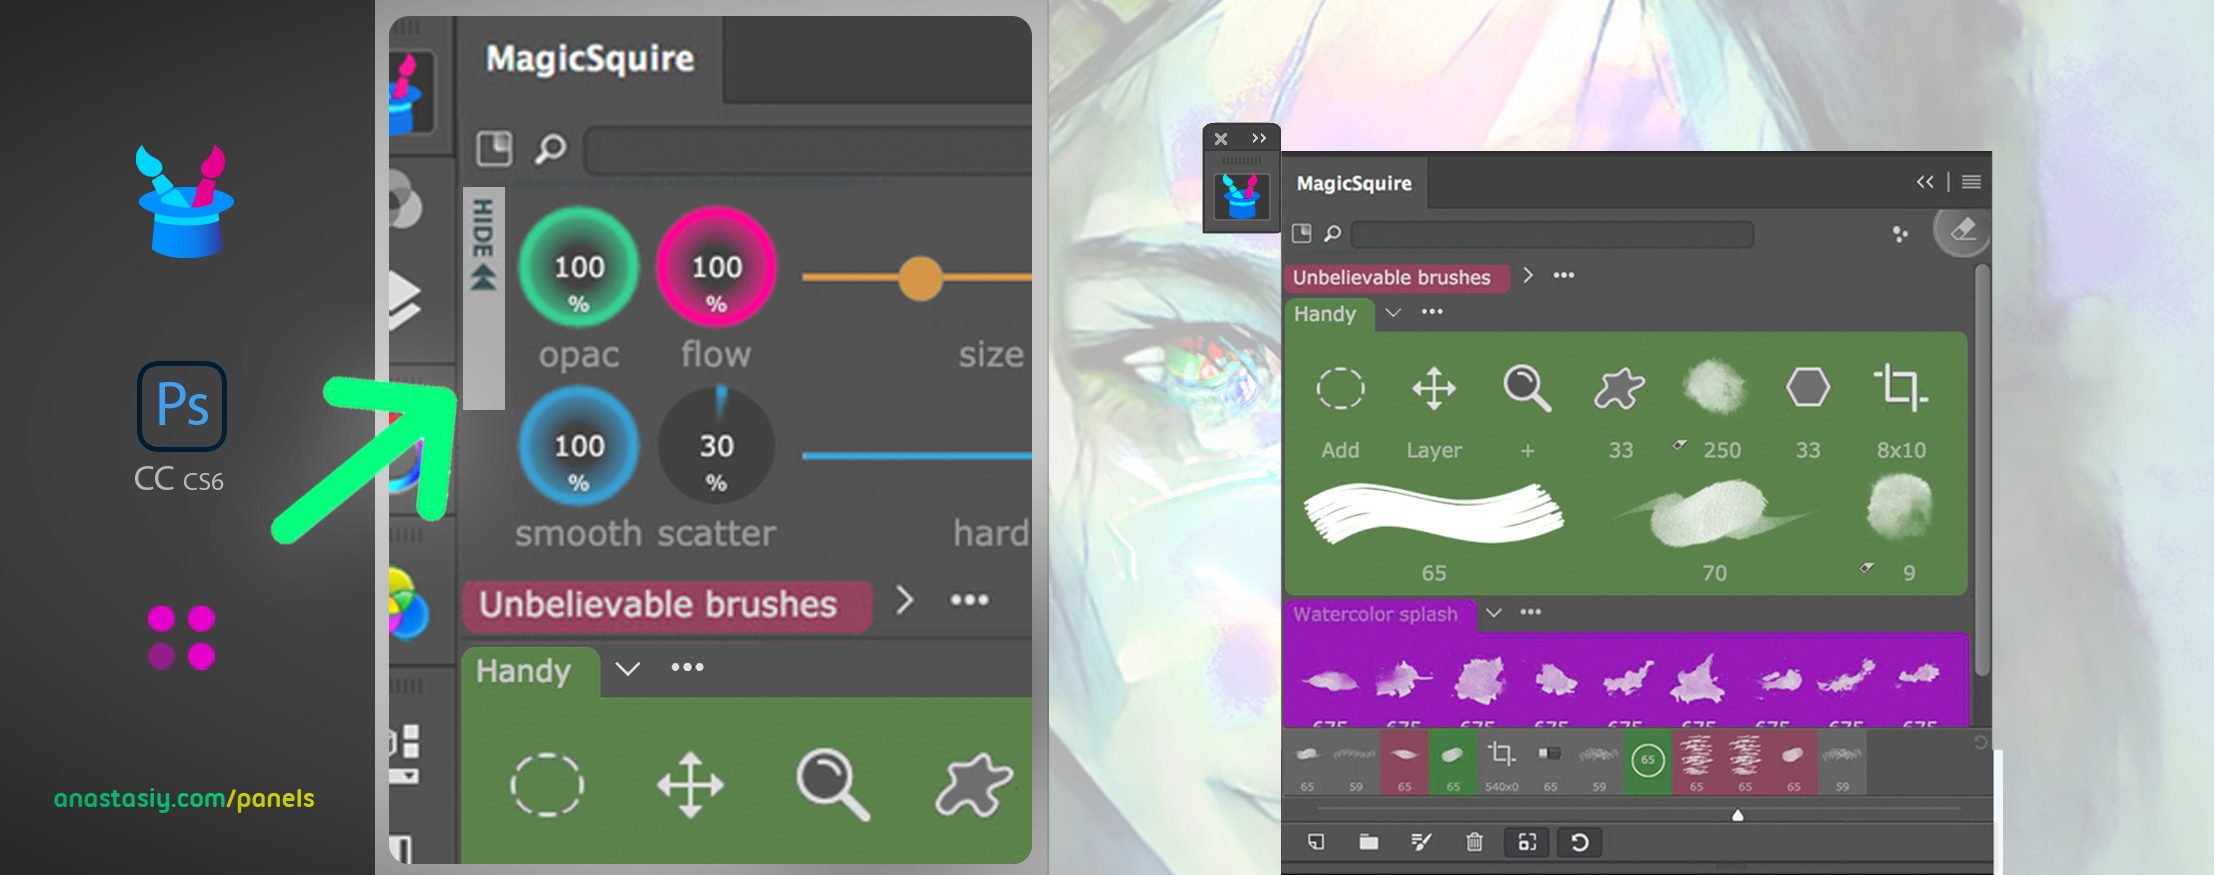Click the magnifier search icon in small panel
This screenshot has width=2214, height=875.
click(1332, 234)
